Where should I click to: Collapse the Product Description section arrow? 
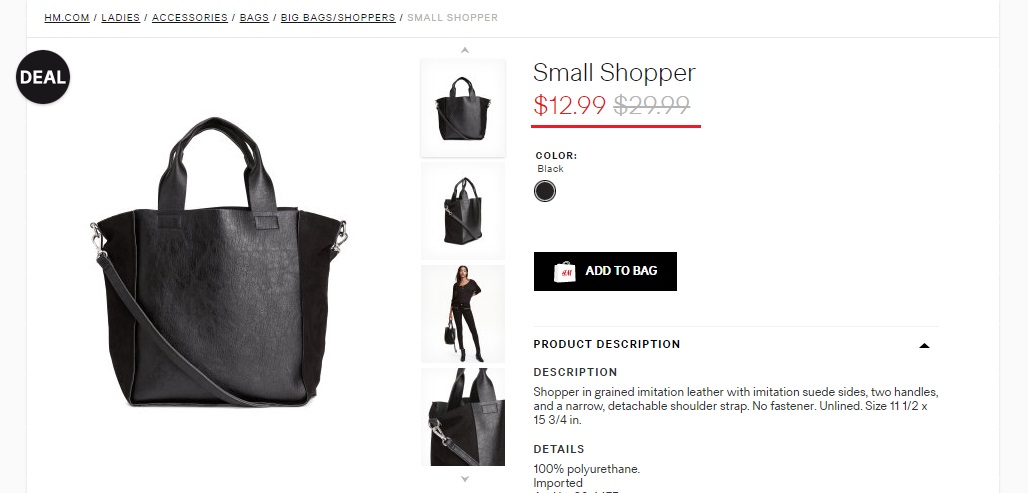click(924, 345)
